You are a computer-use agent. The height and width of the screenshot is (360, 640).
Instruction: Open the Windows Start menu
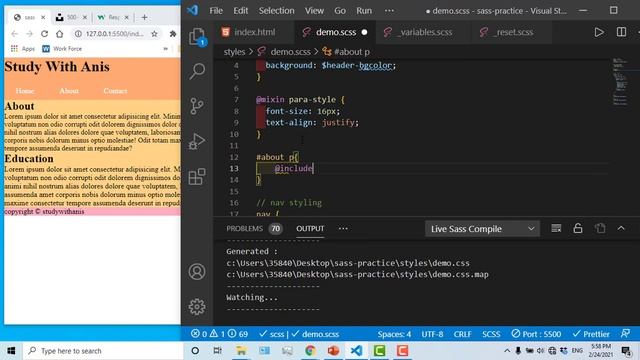pyautogui.click(x=11, y=351)
